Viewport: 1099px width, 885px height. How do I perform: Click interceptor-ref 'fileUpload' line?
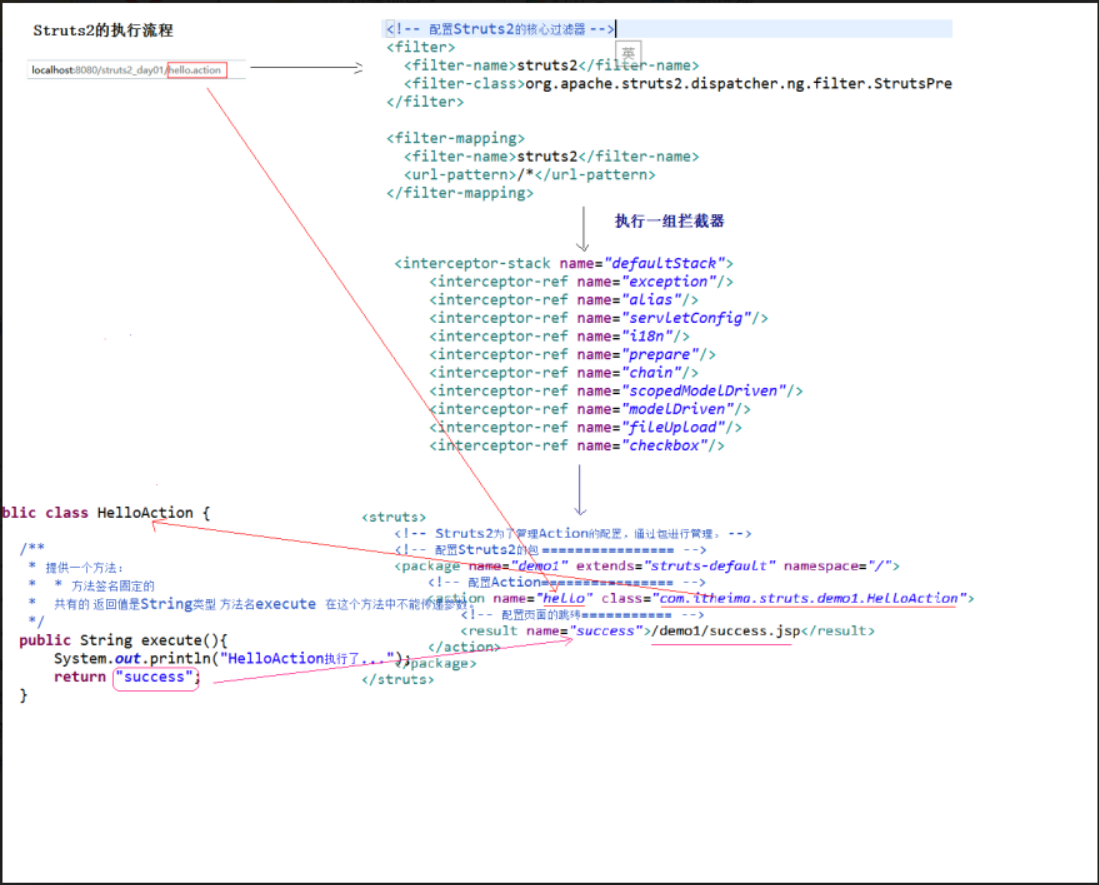(x=585, y=427)
